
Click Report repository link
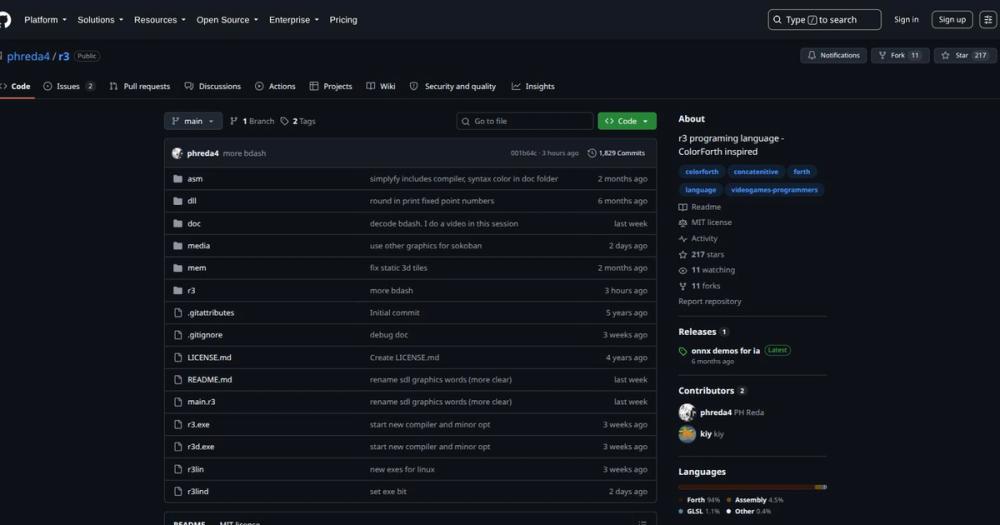710,301
